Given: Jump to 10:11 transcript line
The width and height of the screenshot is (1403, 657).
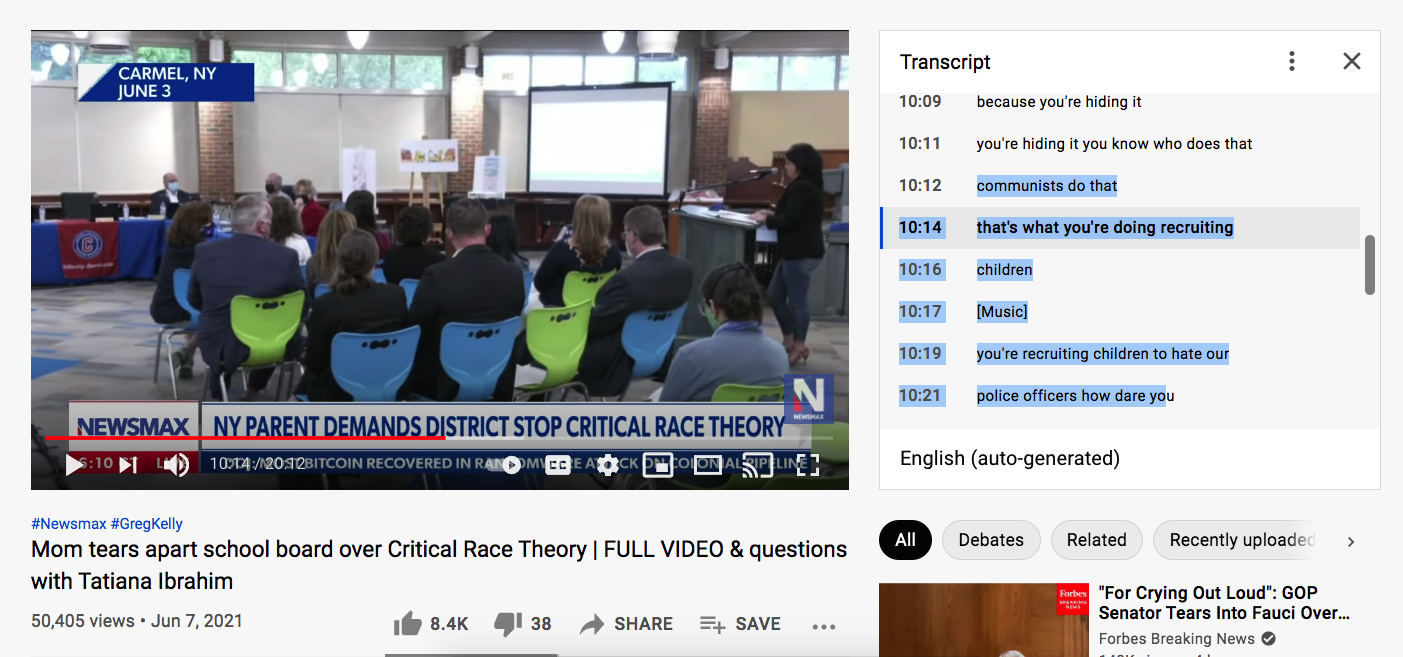Looking at the screenshot, I should [x=1120, y=144].
